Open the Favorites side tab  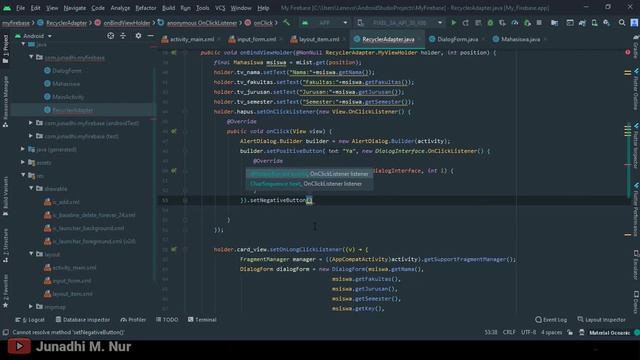pos(5,292)
